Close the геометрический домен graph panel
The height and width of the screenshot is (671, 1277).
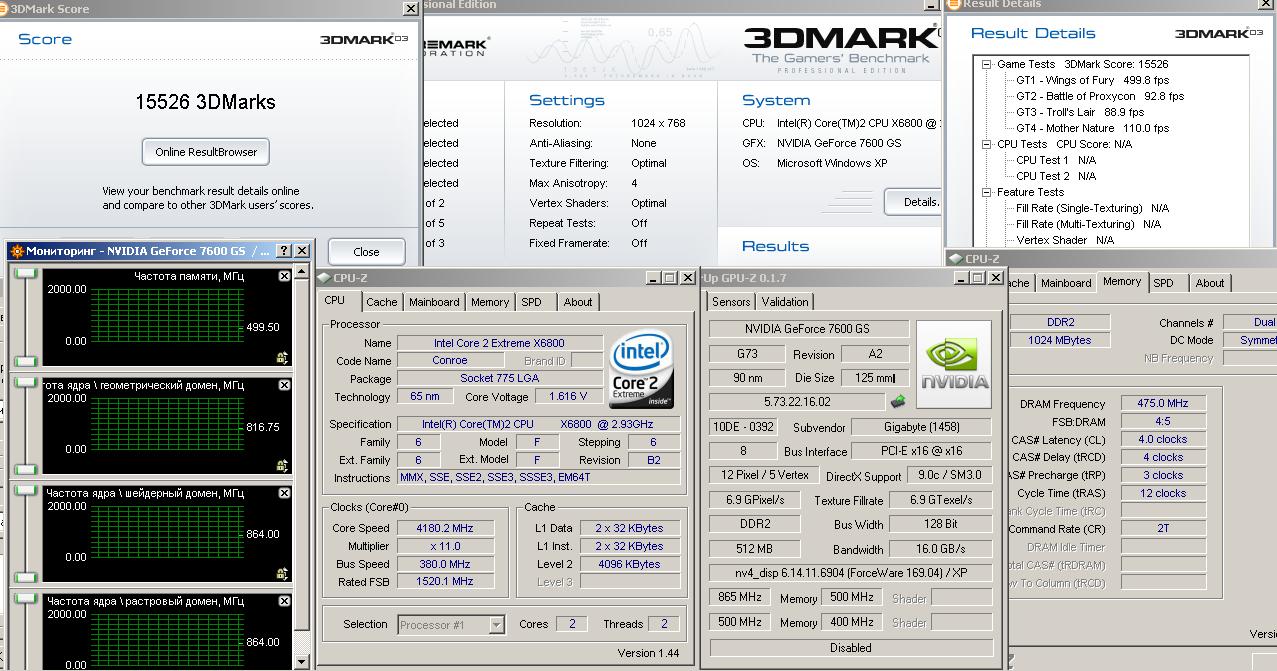[x=284, y=385]
